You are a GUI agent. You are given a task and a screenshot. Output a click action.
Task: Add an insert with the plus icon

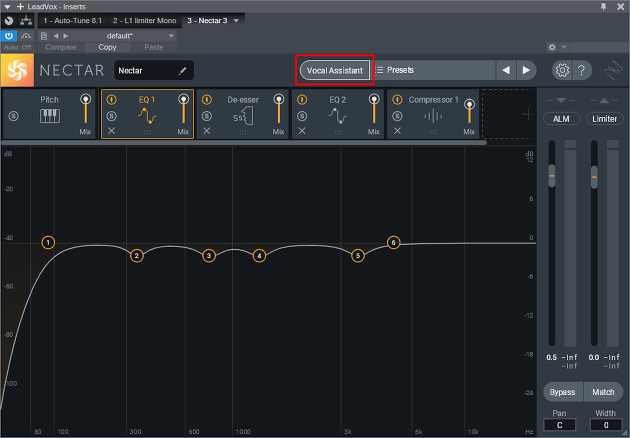click(20, 6)
